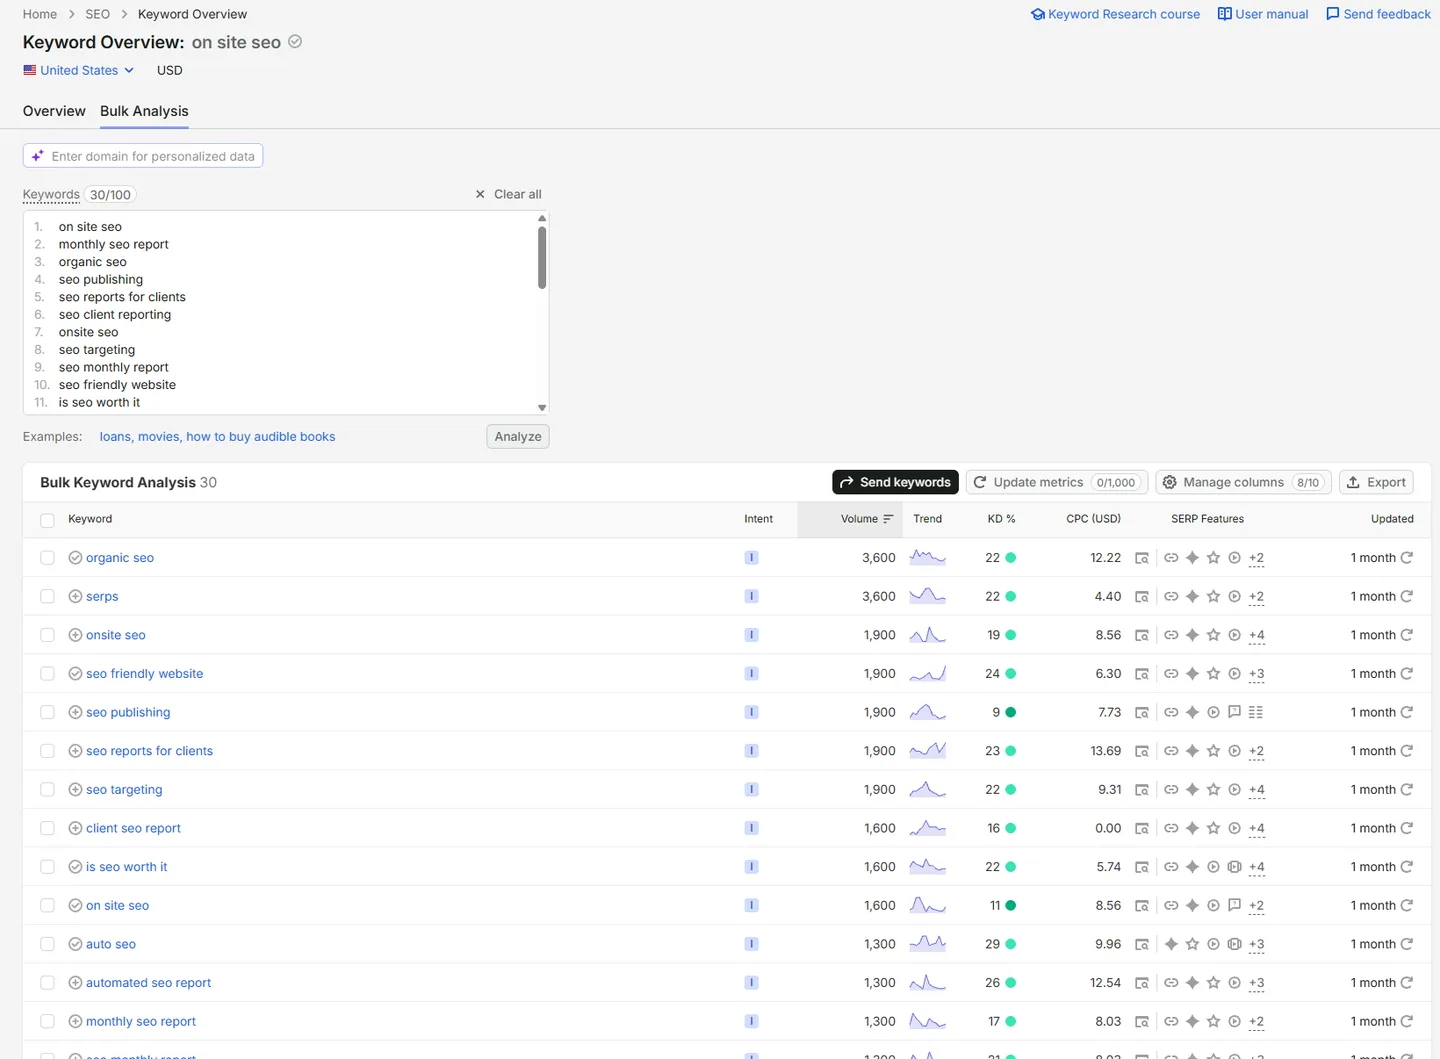This screenshot has width=1440, height=1059.
Task: Select the checkbox for onsite seo
Action: [x=47, y=635]
